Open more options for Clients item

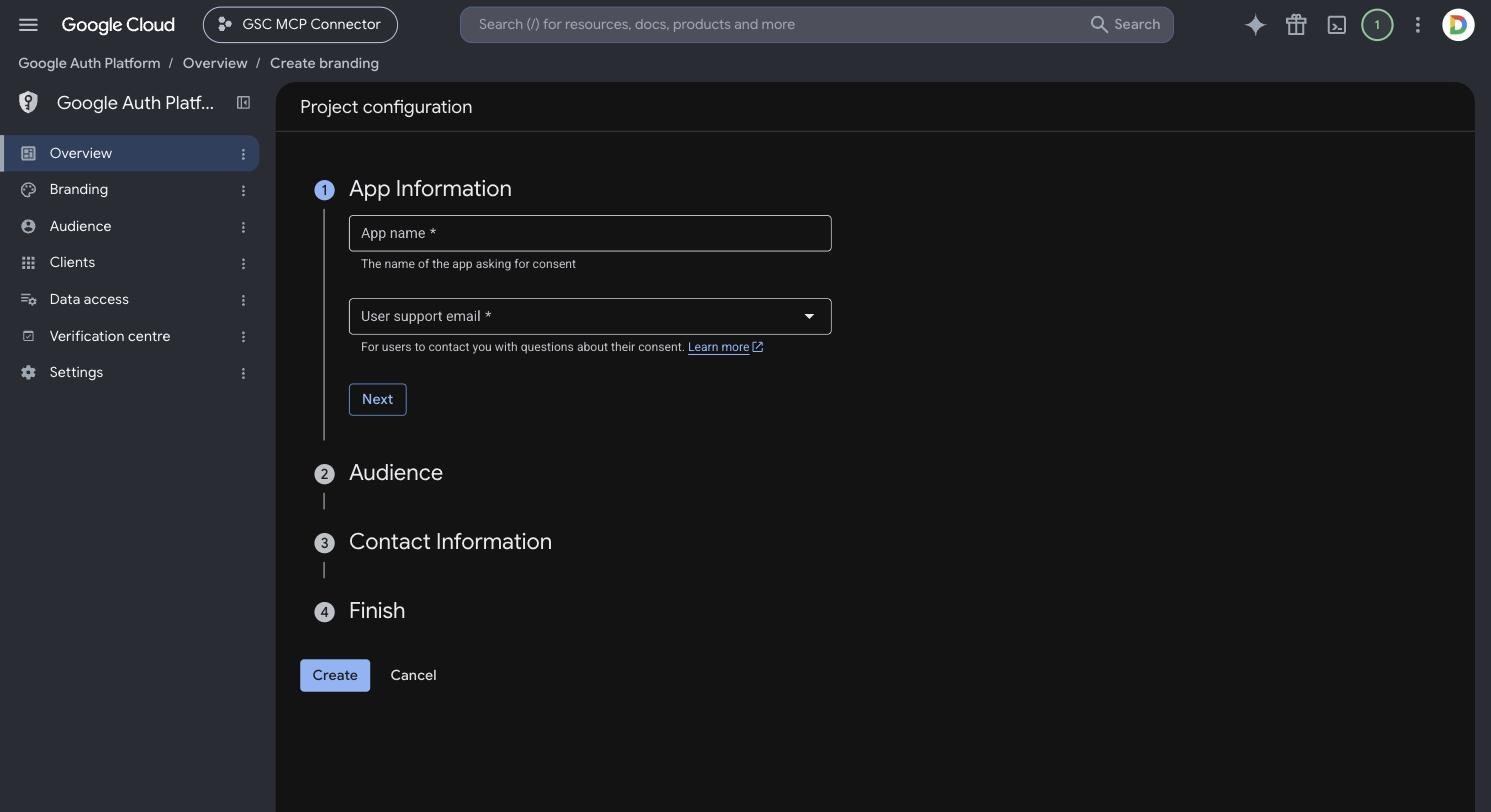pyautogui.click(x=243, y=263)
